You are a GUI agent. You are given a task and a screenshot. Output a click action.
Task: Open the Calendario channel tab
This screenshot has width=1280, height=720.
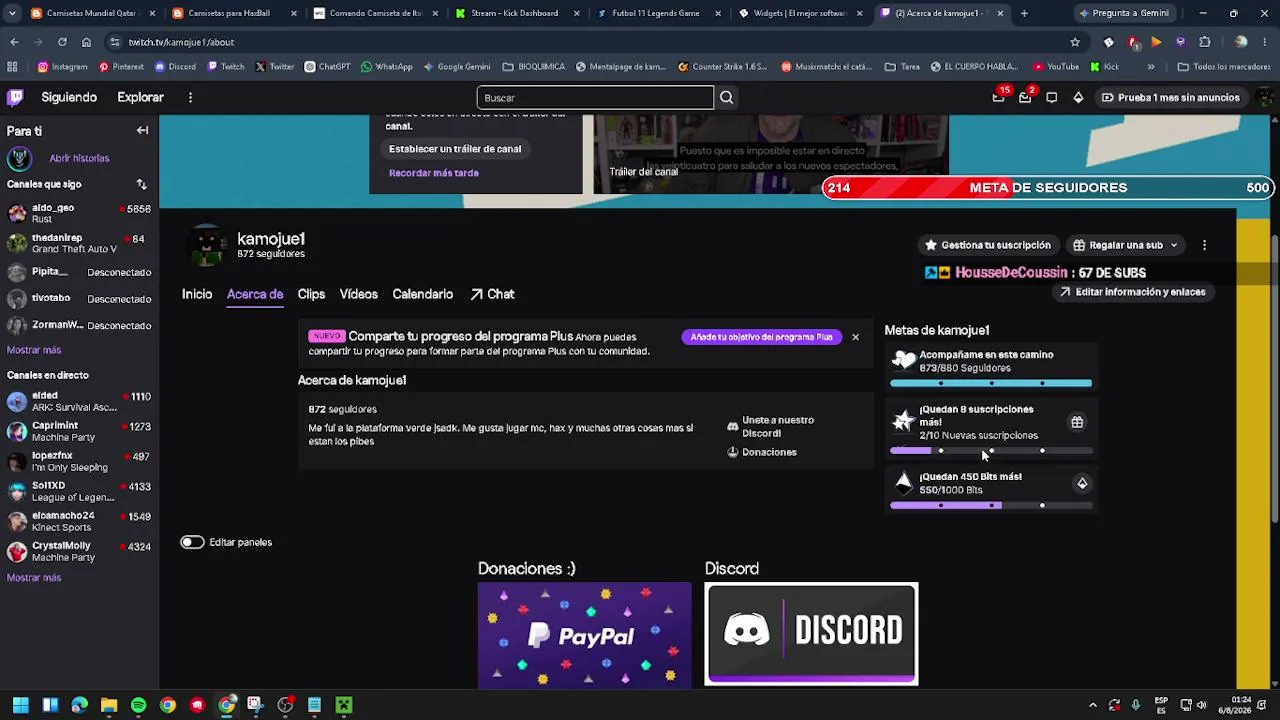tap(422, 294)
